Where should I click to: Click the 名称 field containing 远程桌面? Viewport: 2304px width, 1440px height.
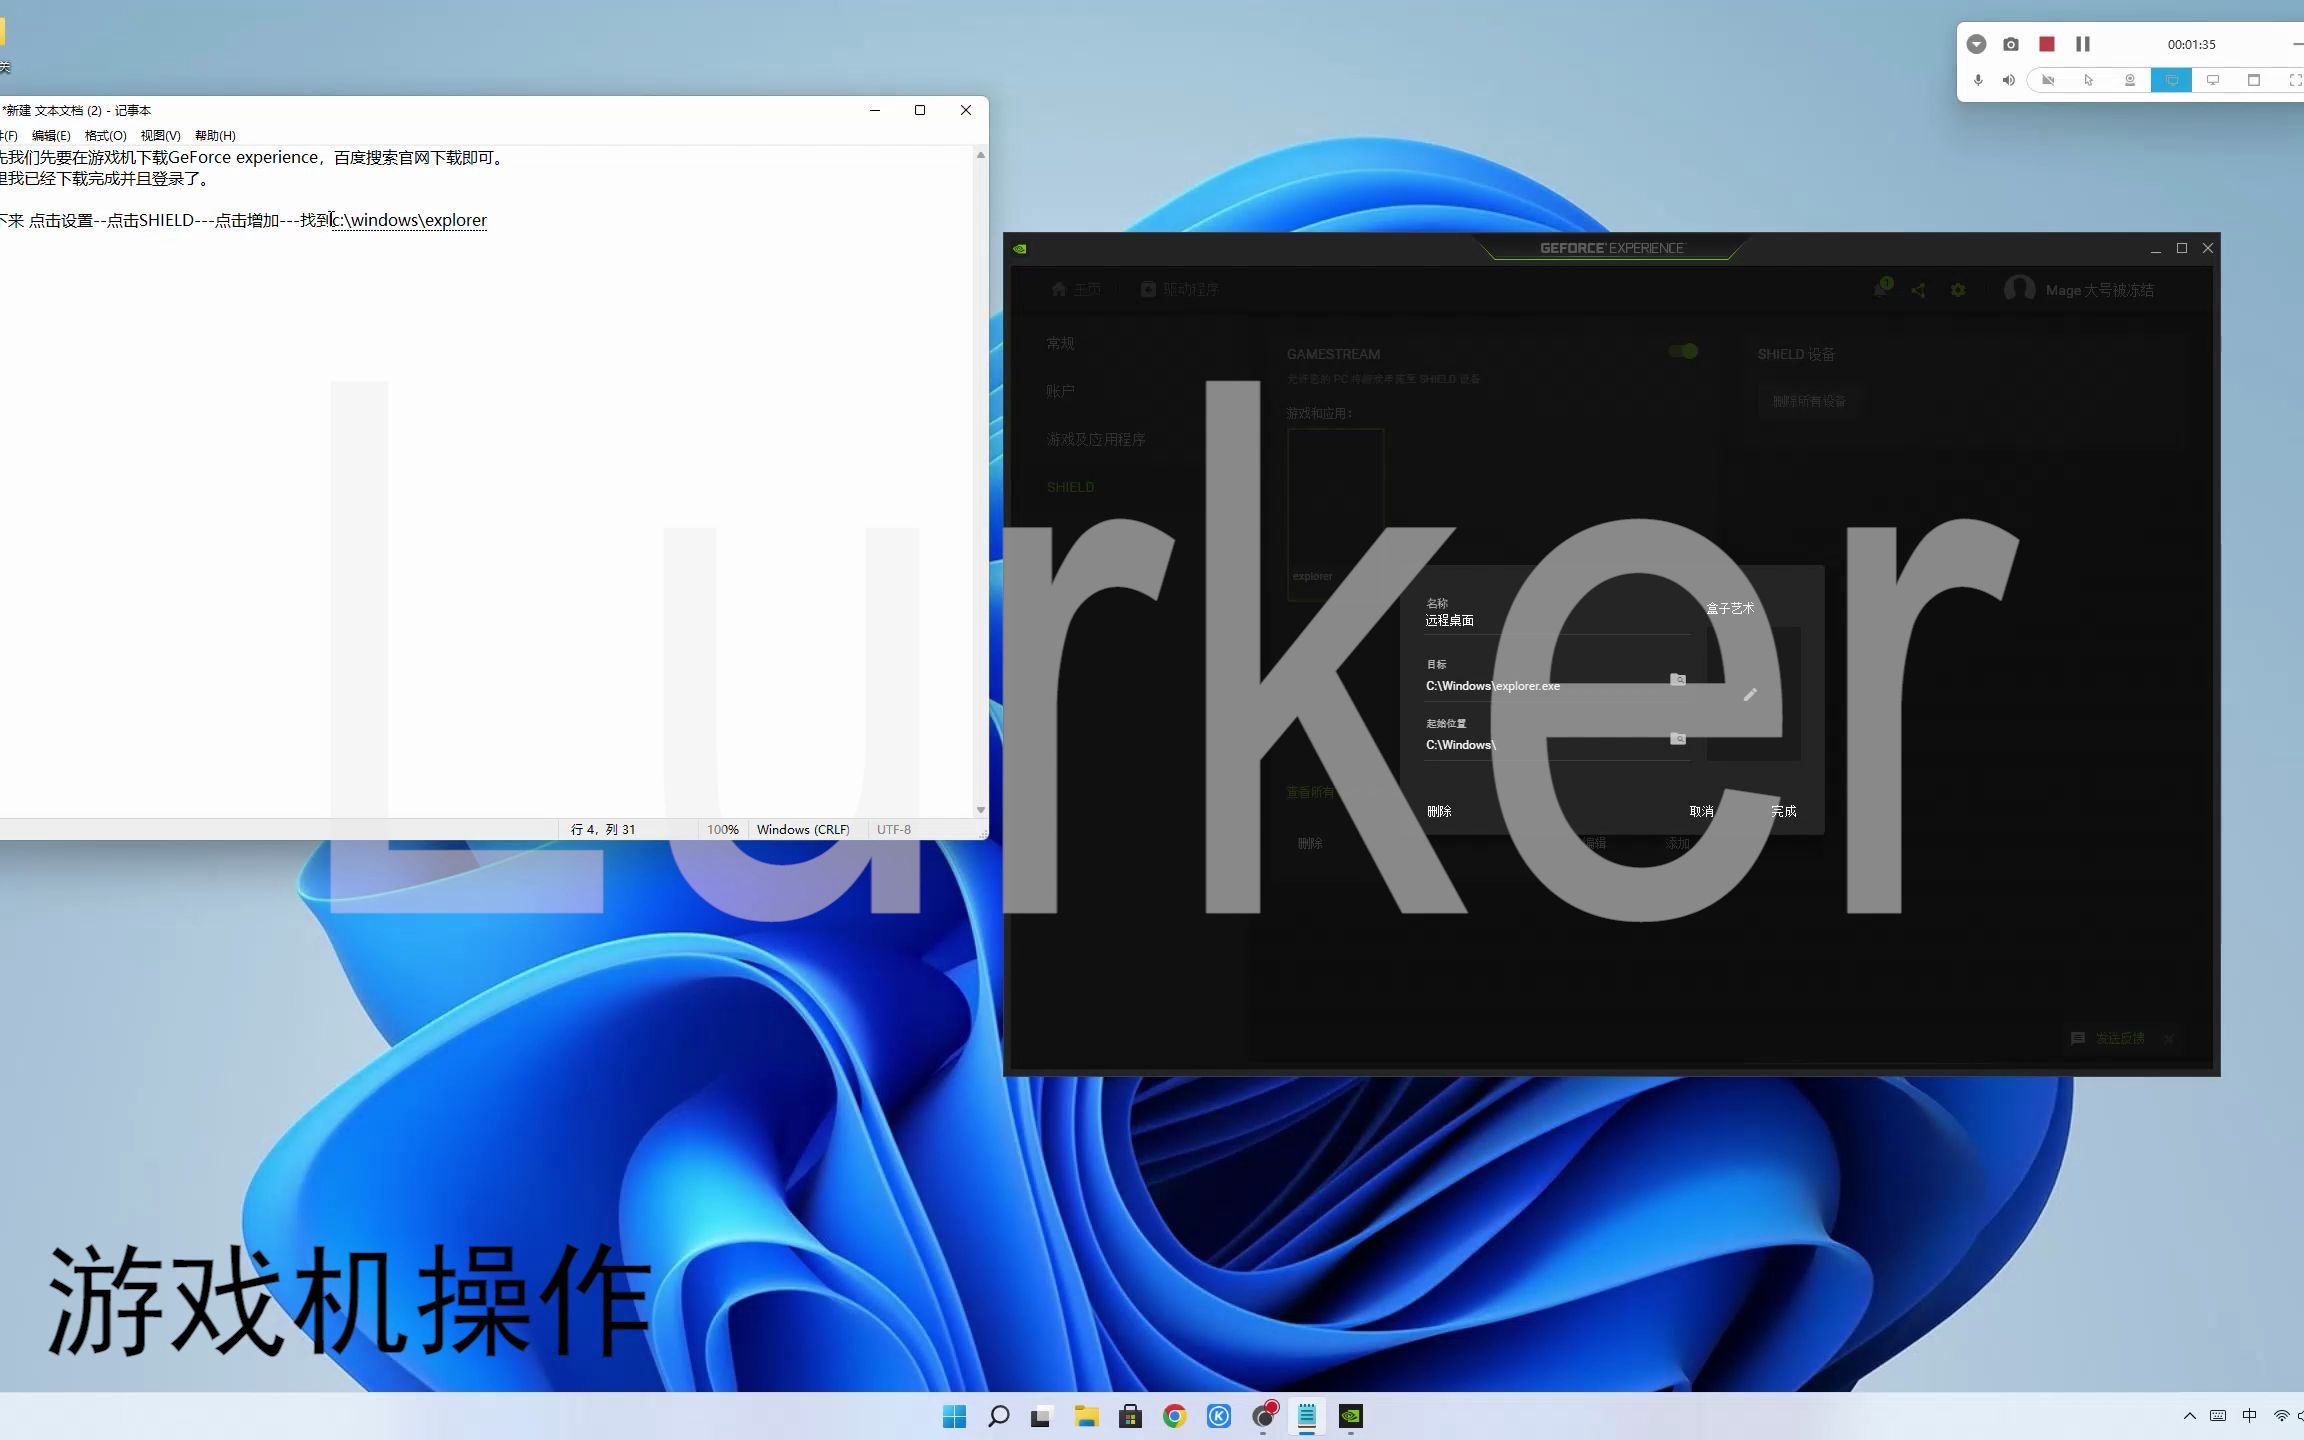click(1557, 620)
